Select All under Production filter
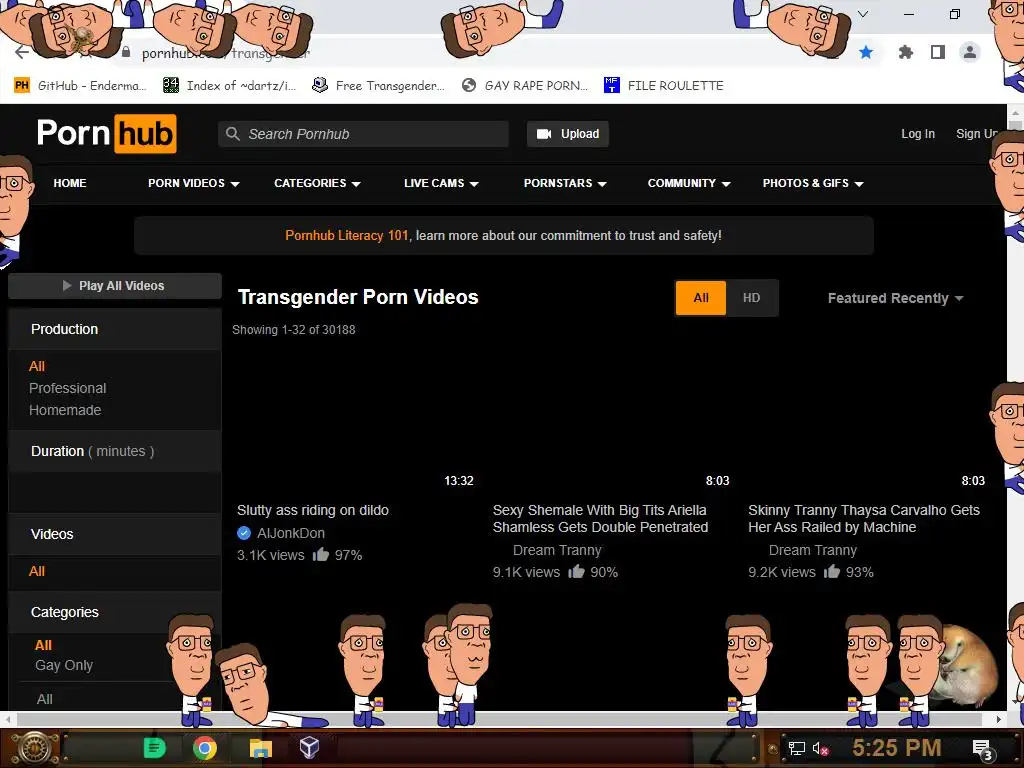 (x=37, y=366)
